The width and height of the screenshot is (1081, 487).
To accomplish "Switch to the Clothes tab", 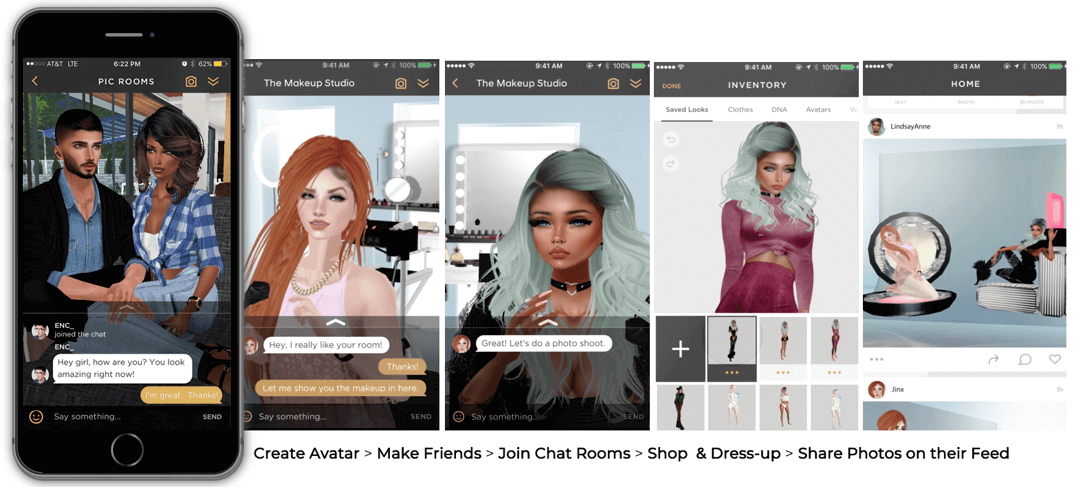I will pos(740,109).
